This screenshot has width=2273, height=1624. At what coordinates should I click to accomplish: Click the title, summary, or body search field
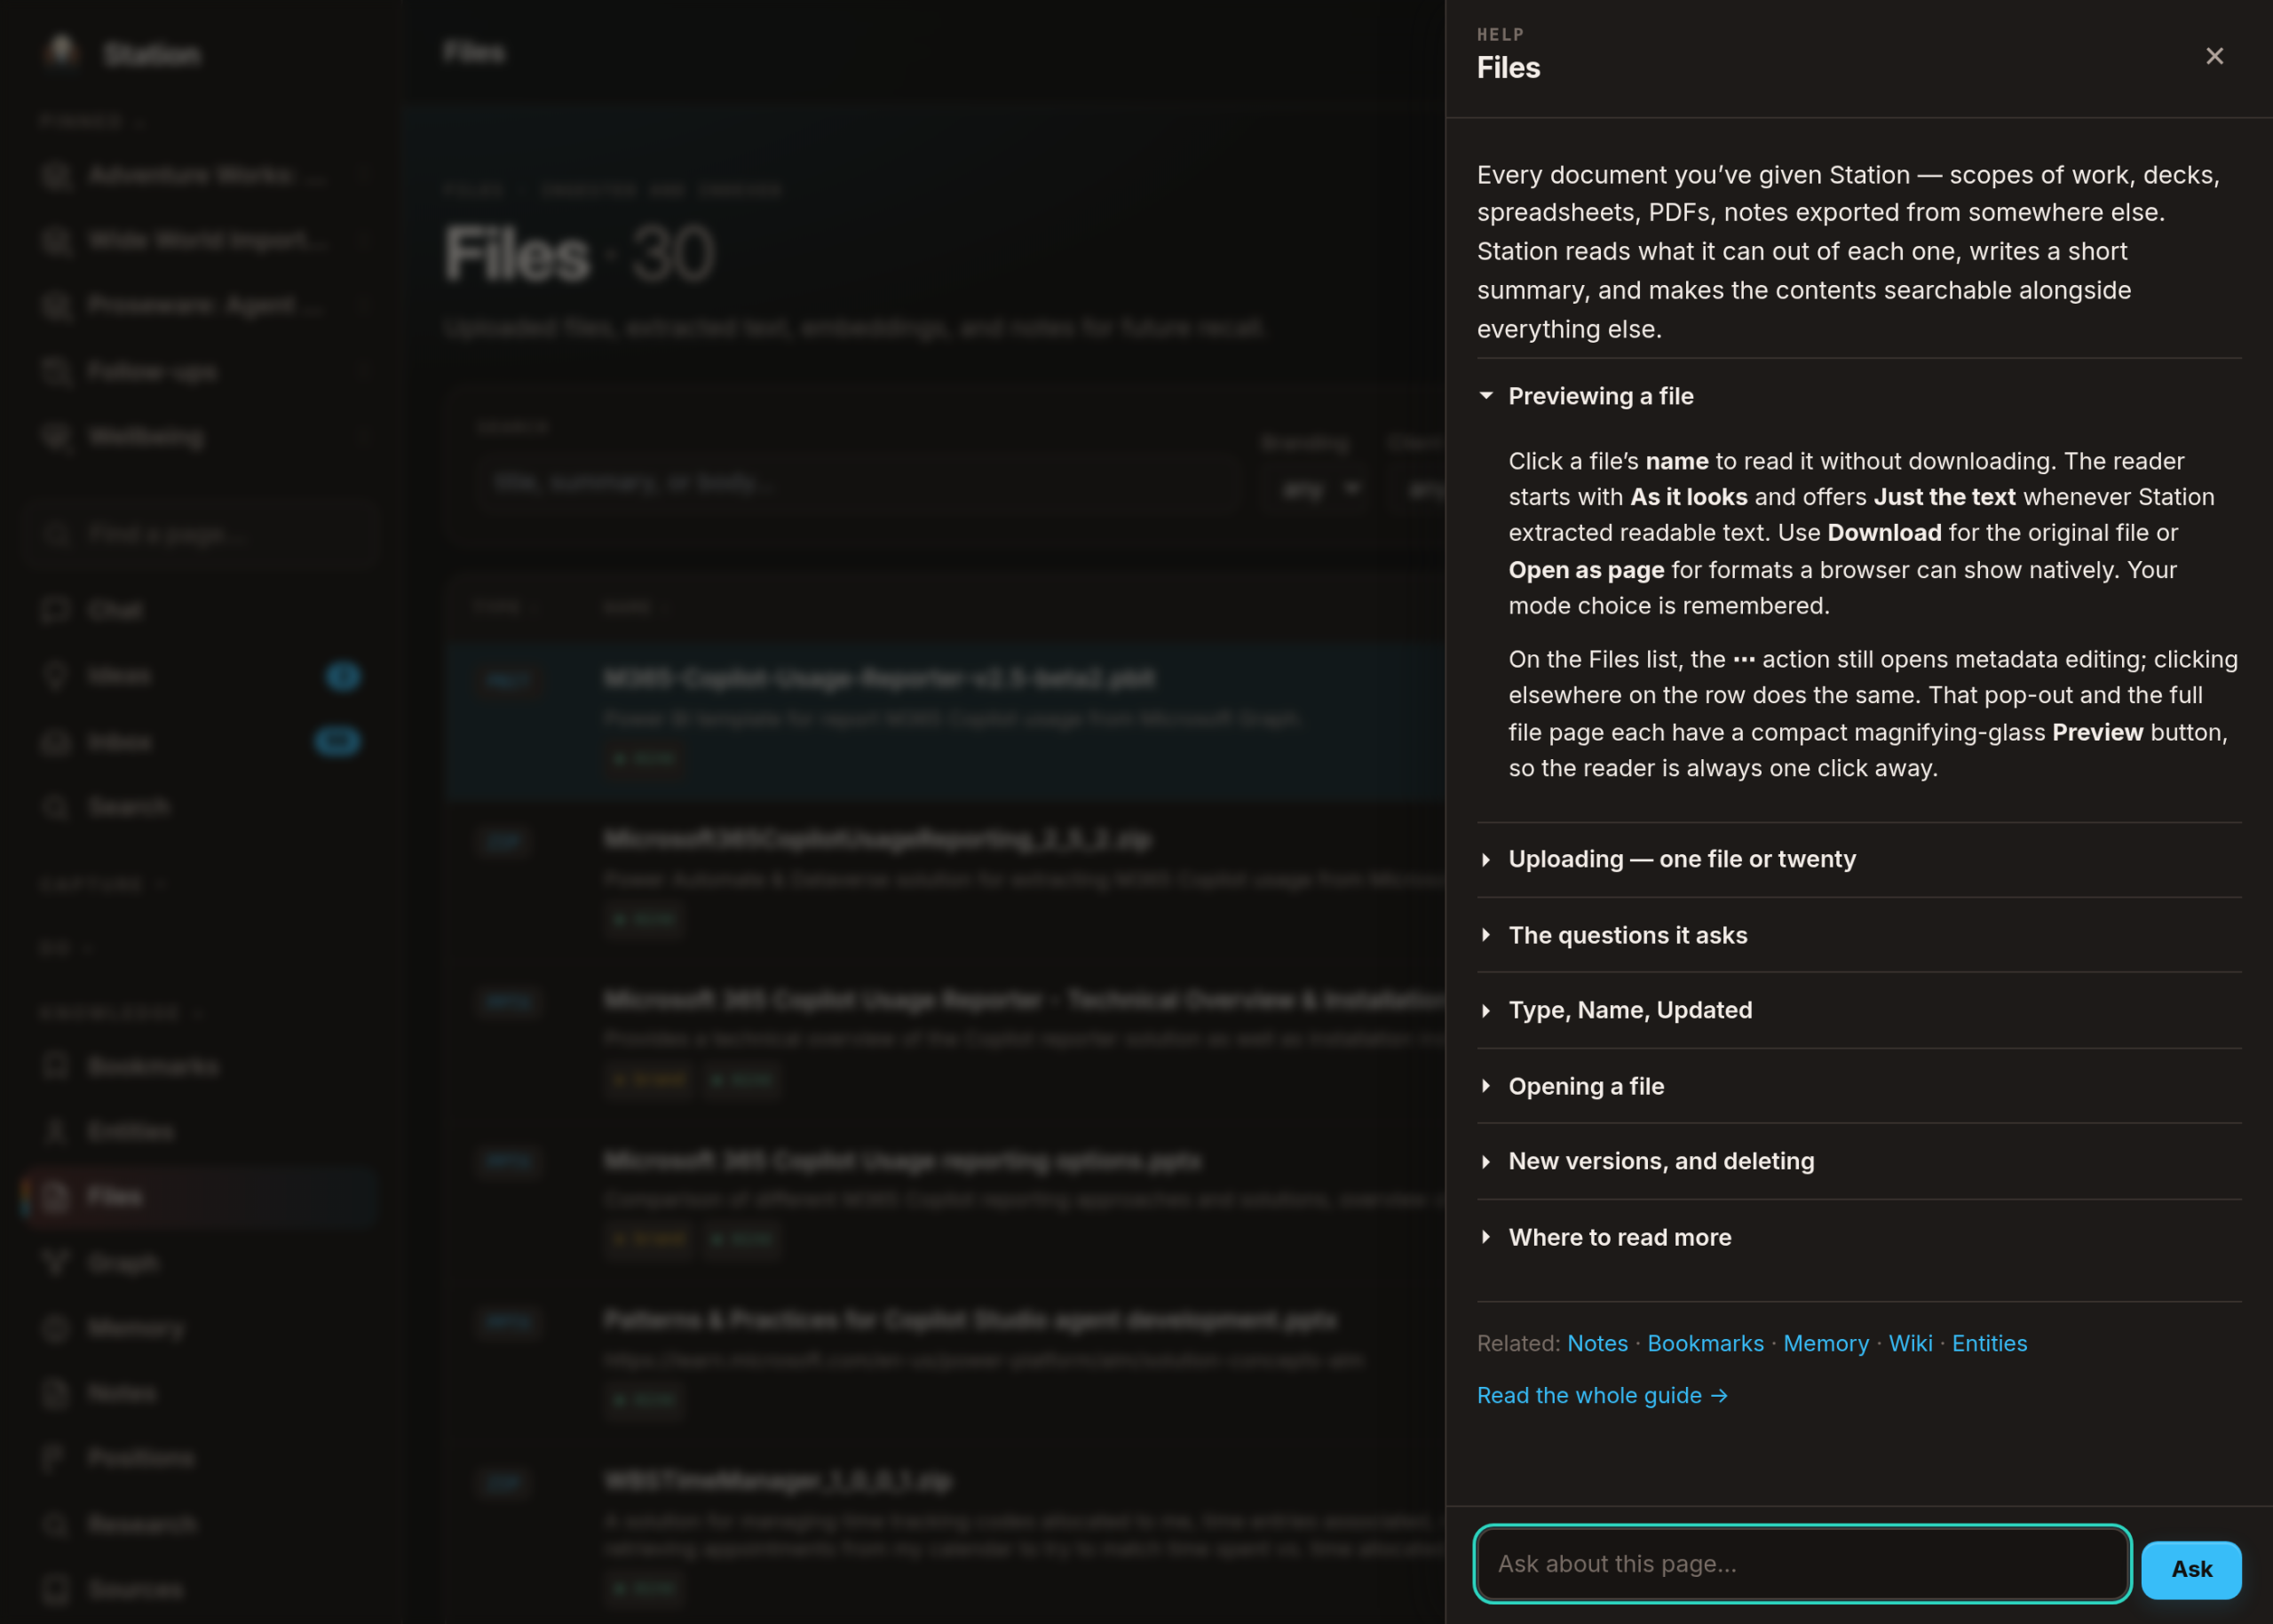pos(858,484)
